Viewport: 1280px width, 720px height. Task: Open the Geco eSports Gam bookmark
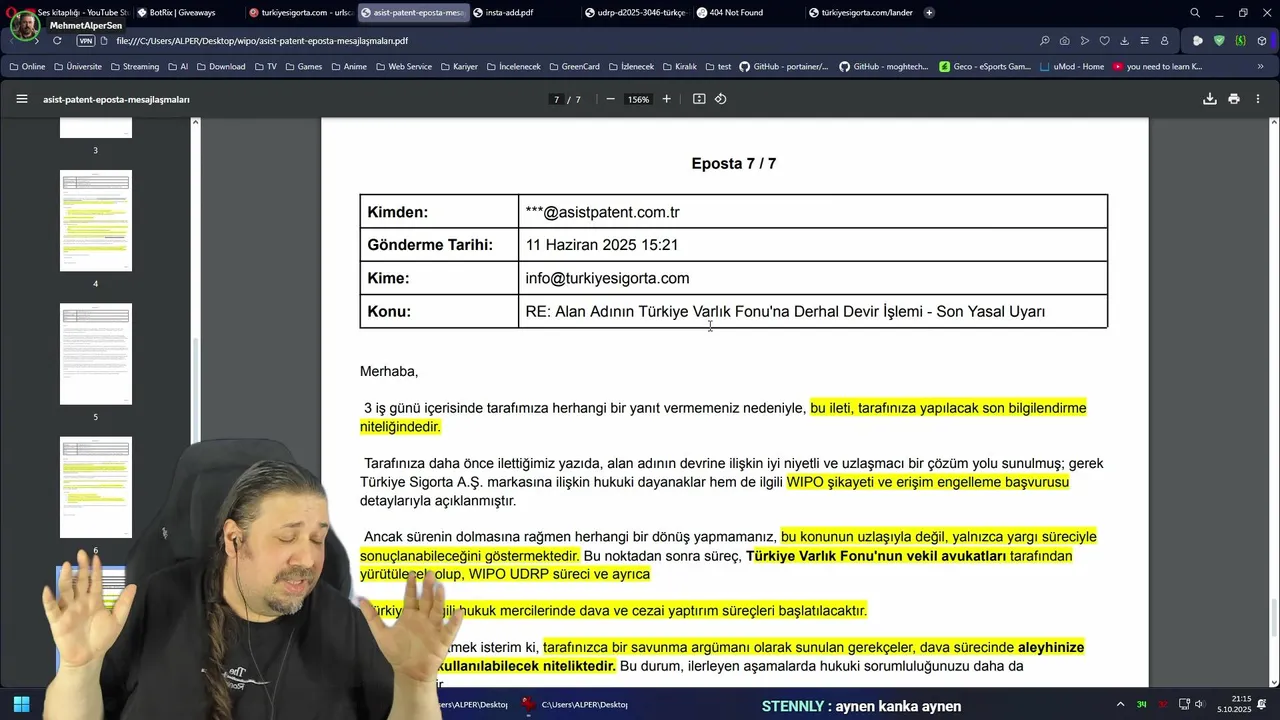coord(985,67)
